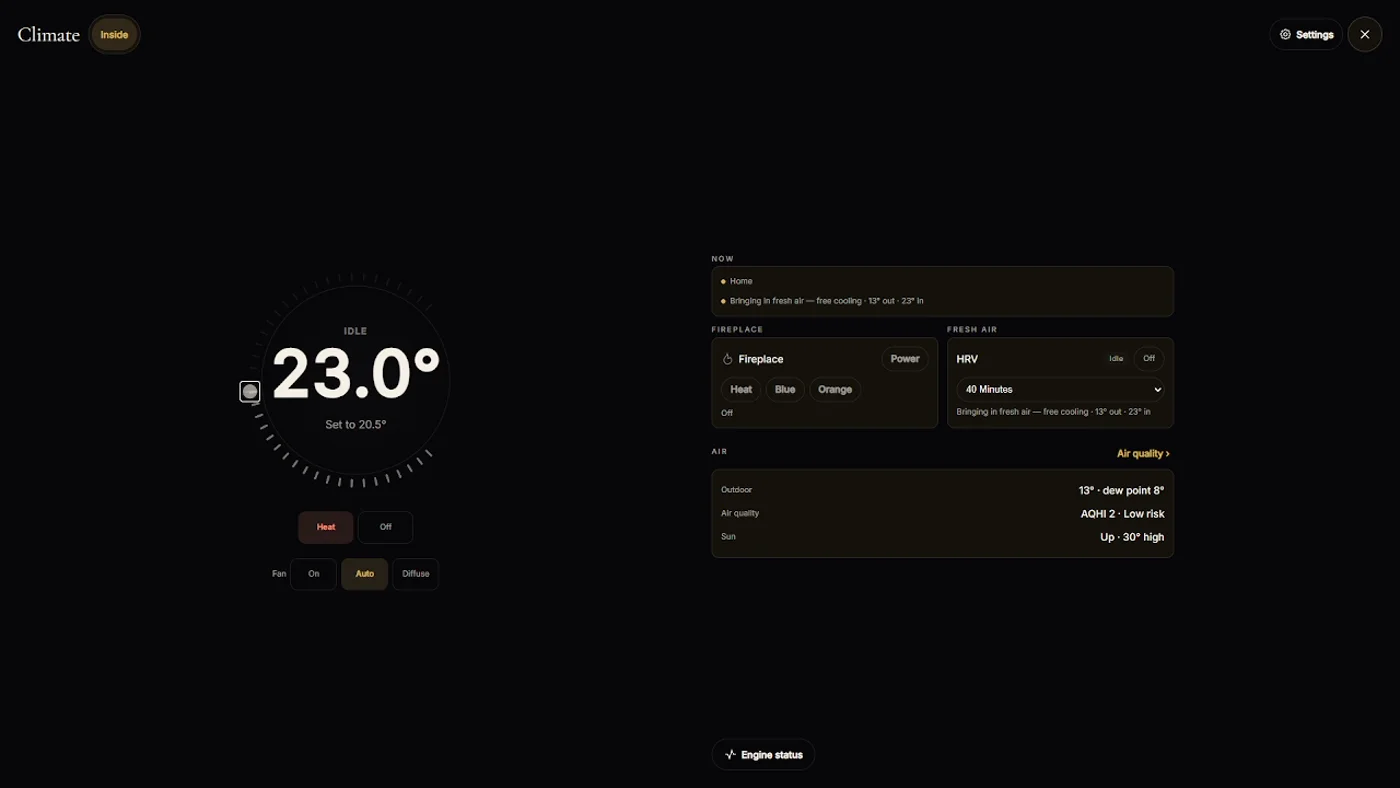This screenshot has height=788, width=1400.
Task: Set the fan to Diffuse
Action: tap(415, 574)
